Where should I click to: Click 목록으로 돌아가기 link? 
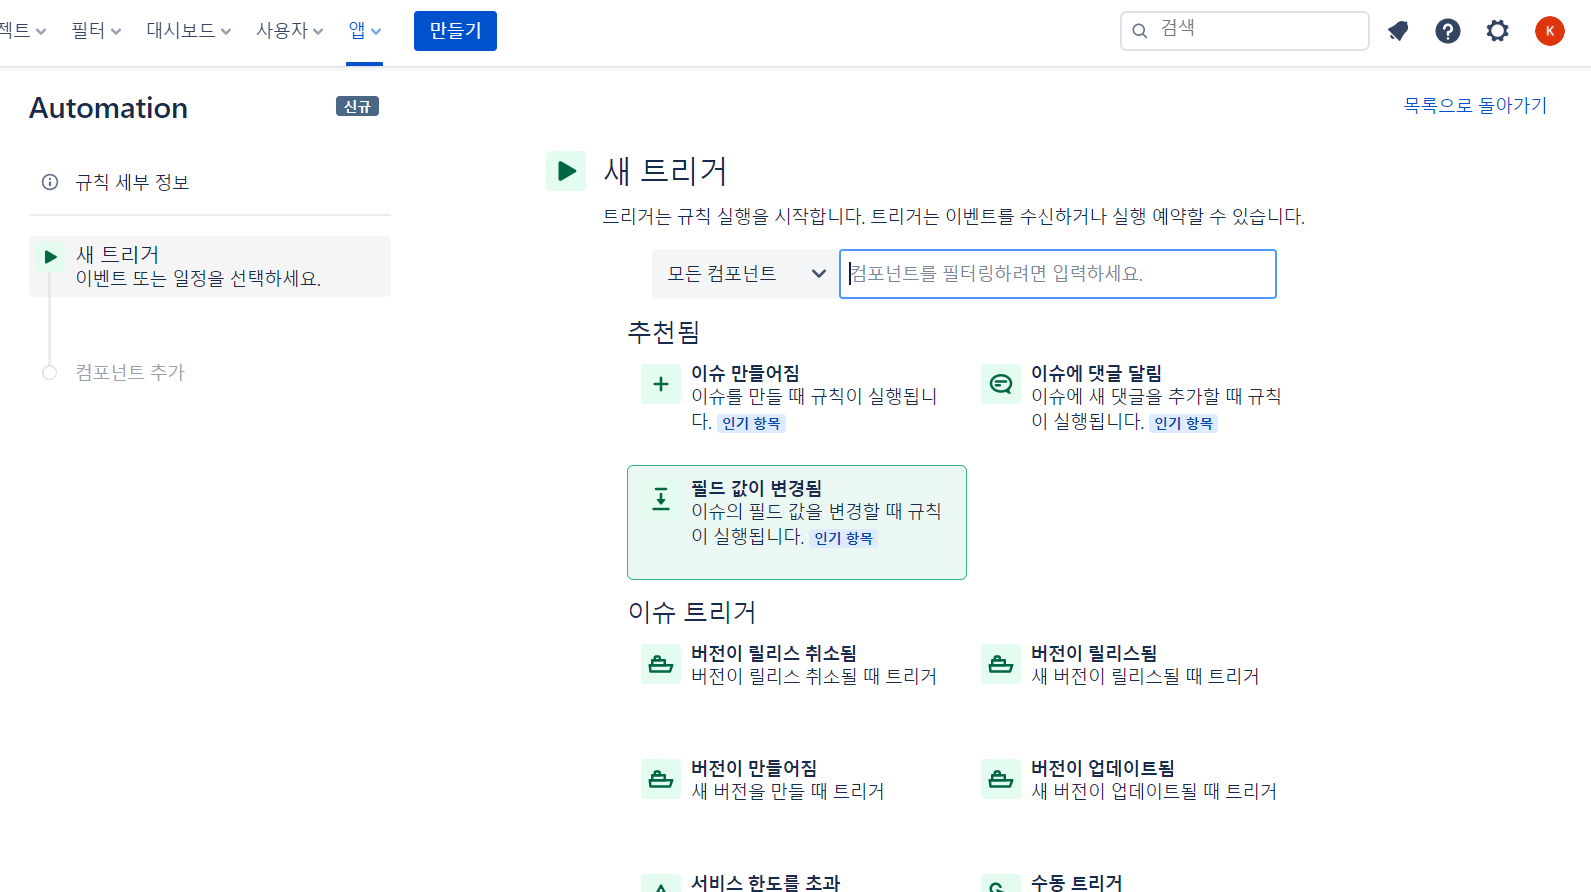pos(1475,105)
